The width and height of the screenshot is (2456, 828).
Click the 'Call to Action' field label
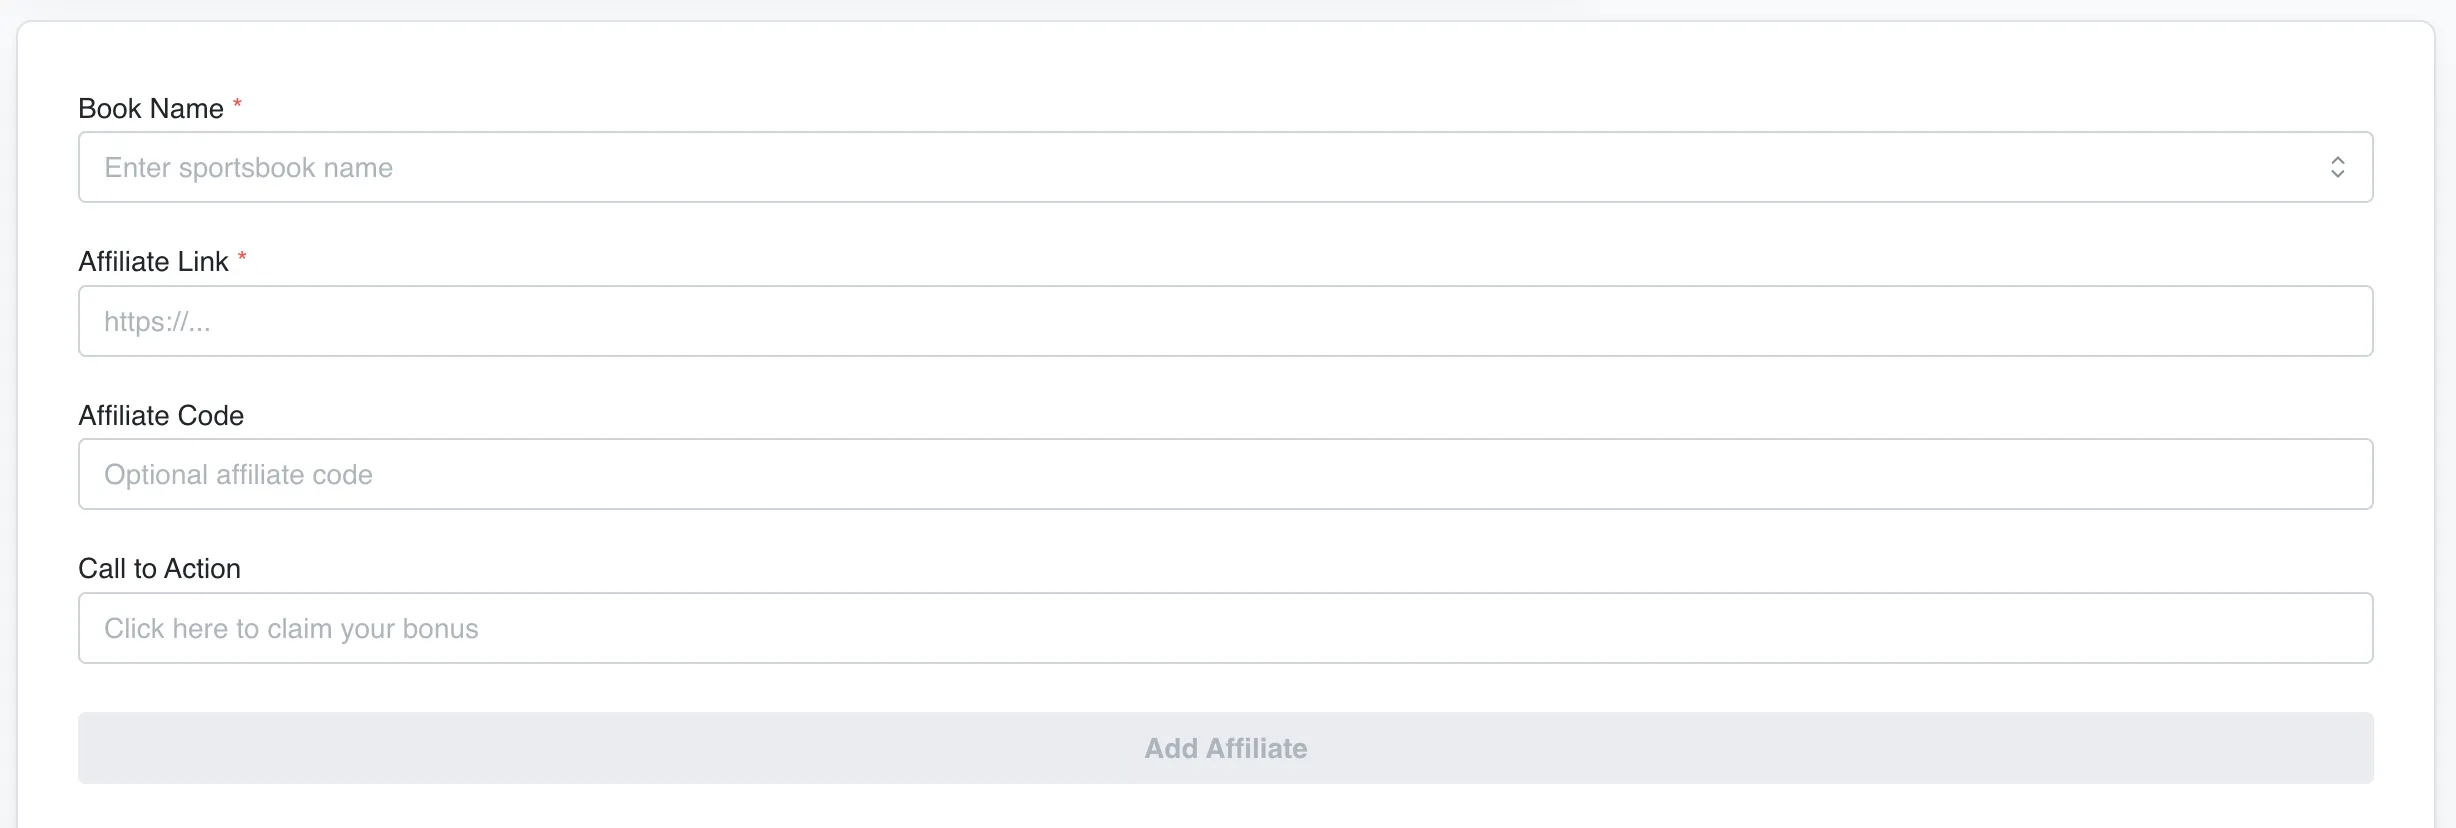(159, 569)
